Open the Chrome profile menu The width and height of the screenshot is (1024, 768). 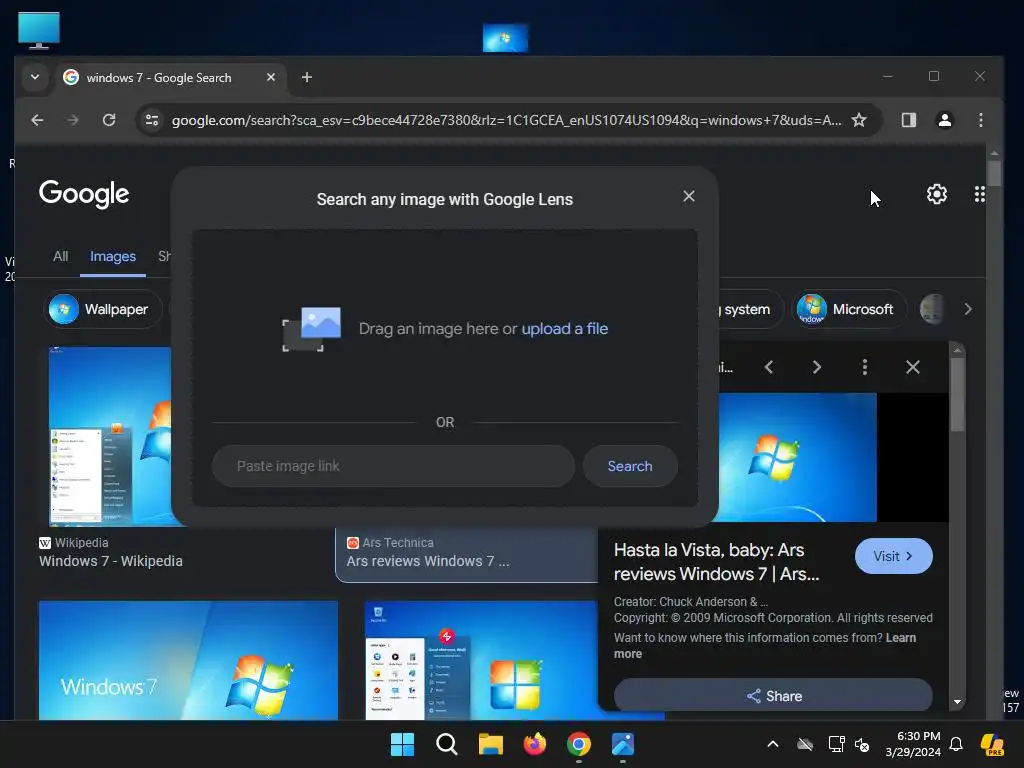(x=944, y=120)
